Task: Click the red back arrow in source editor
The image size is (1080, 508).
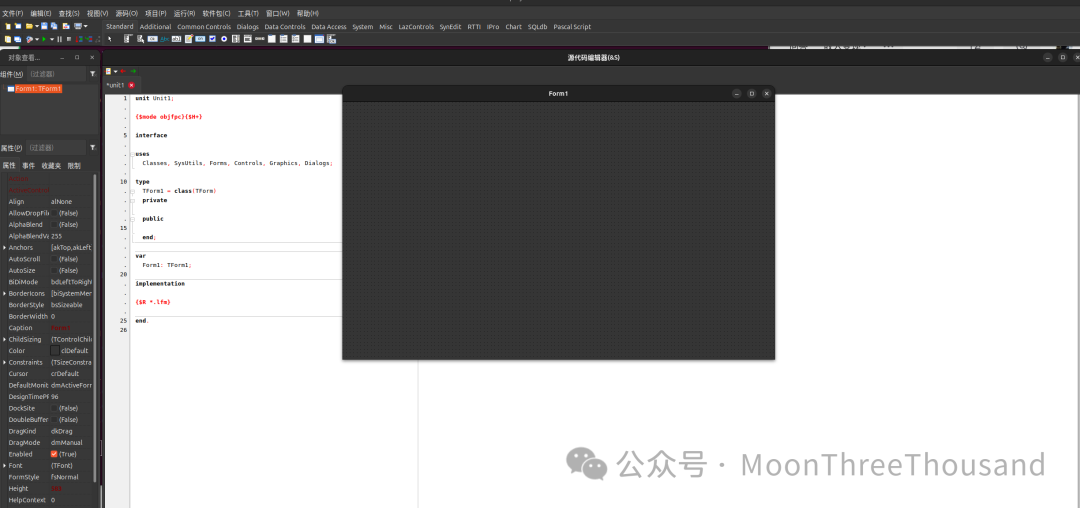Action: tap(122, 71)
